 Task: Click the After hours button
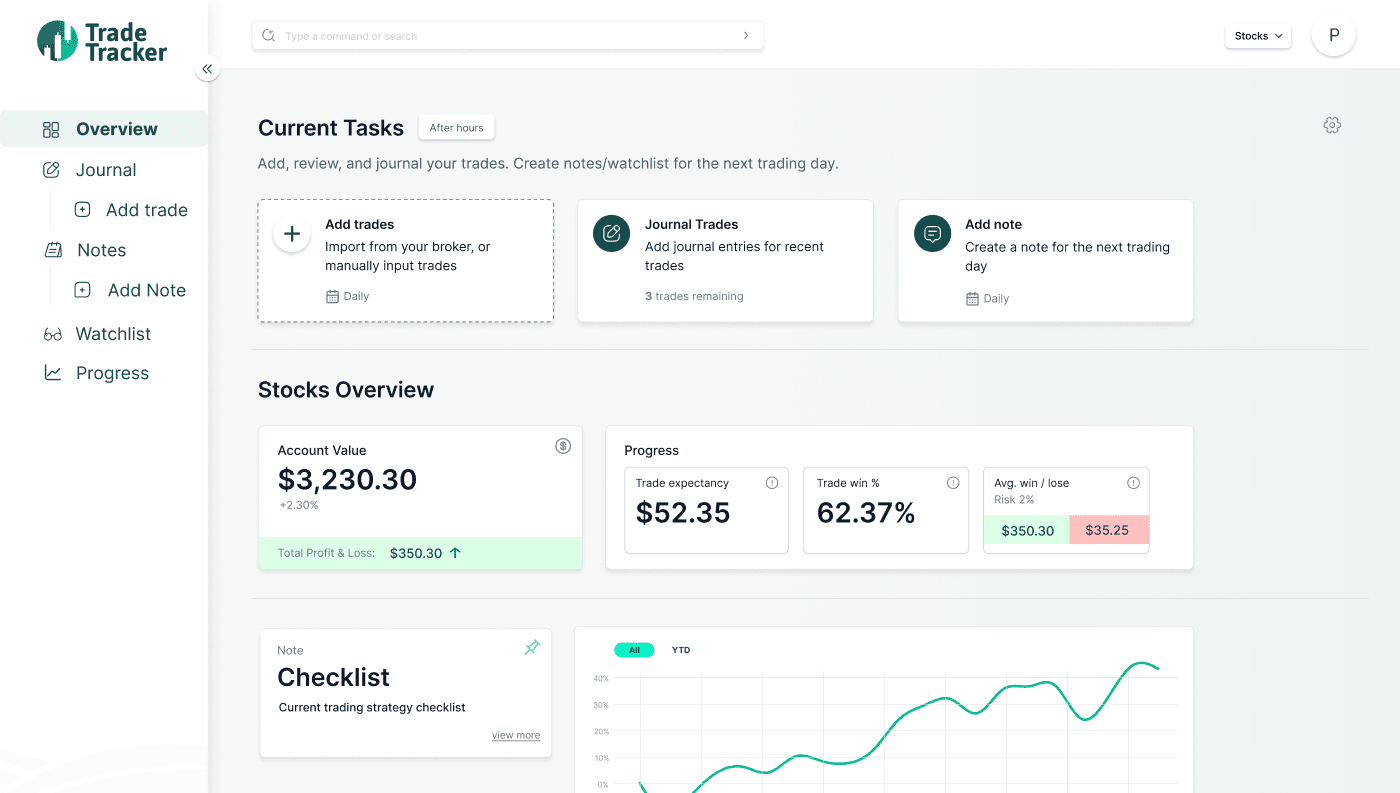point(456,127)
